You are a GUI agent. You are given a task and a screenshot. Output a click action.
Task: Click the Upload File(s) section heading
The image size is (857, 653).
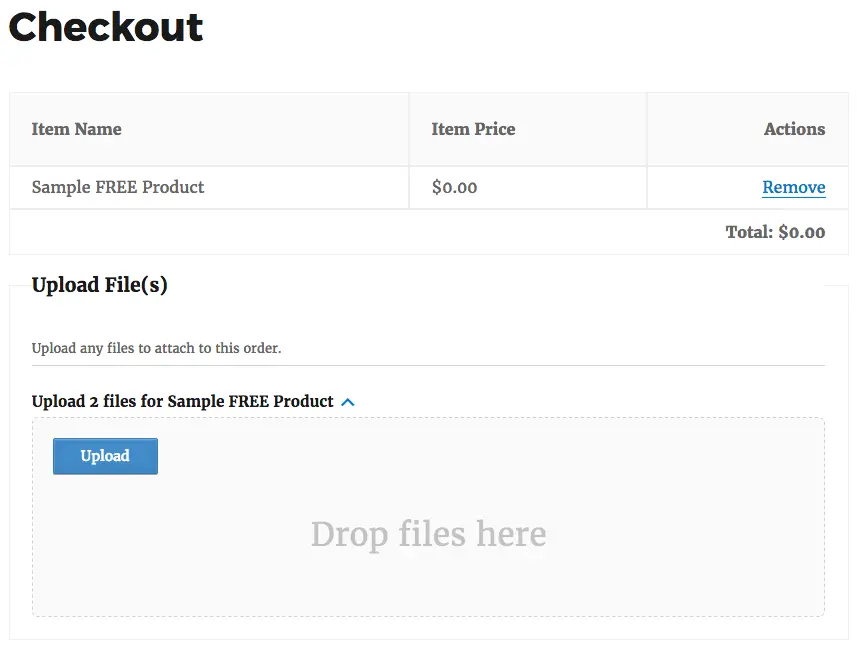pyautogui.click(x=100, y=285)
